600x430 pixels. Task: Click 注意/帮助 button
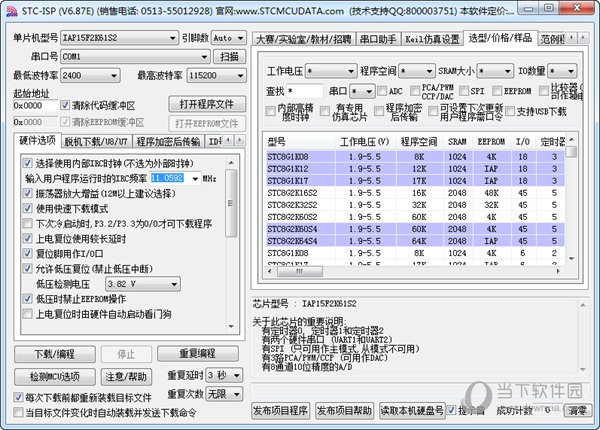(126, 376)
